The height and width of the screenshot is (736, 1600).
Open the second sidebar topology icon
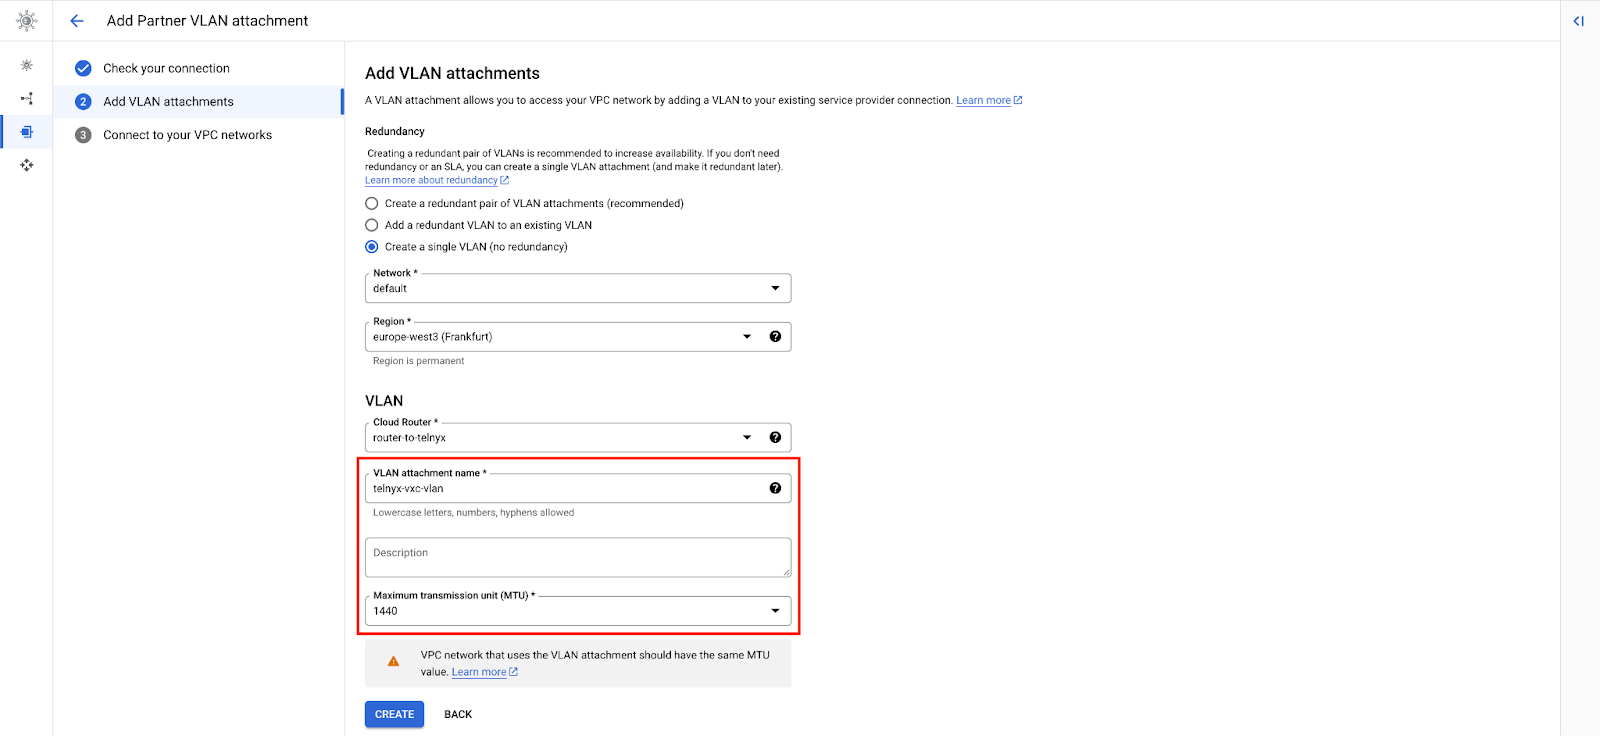click(27, 98)
